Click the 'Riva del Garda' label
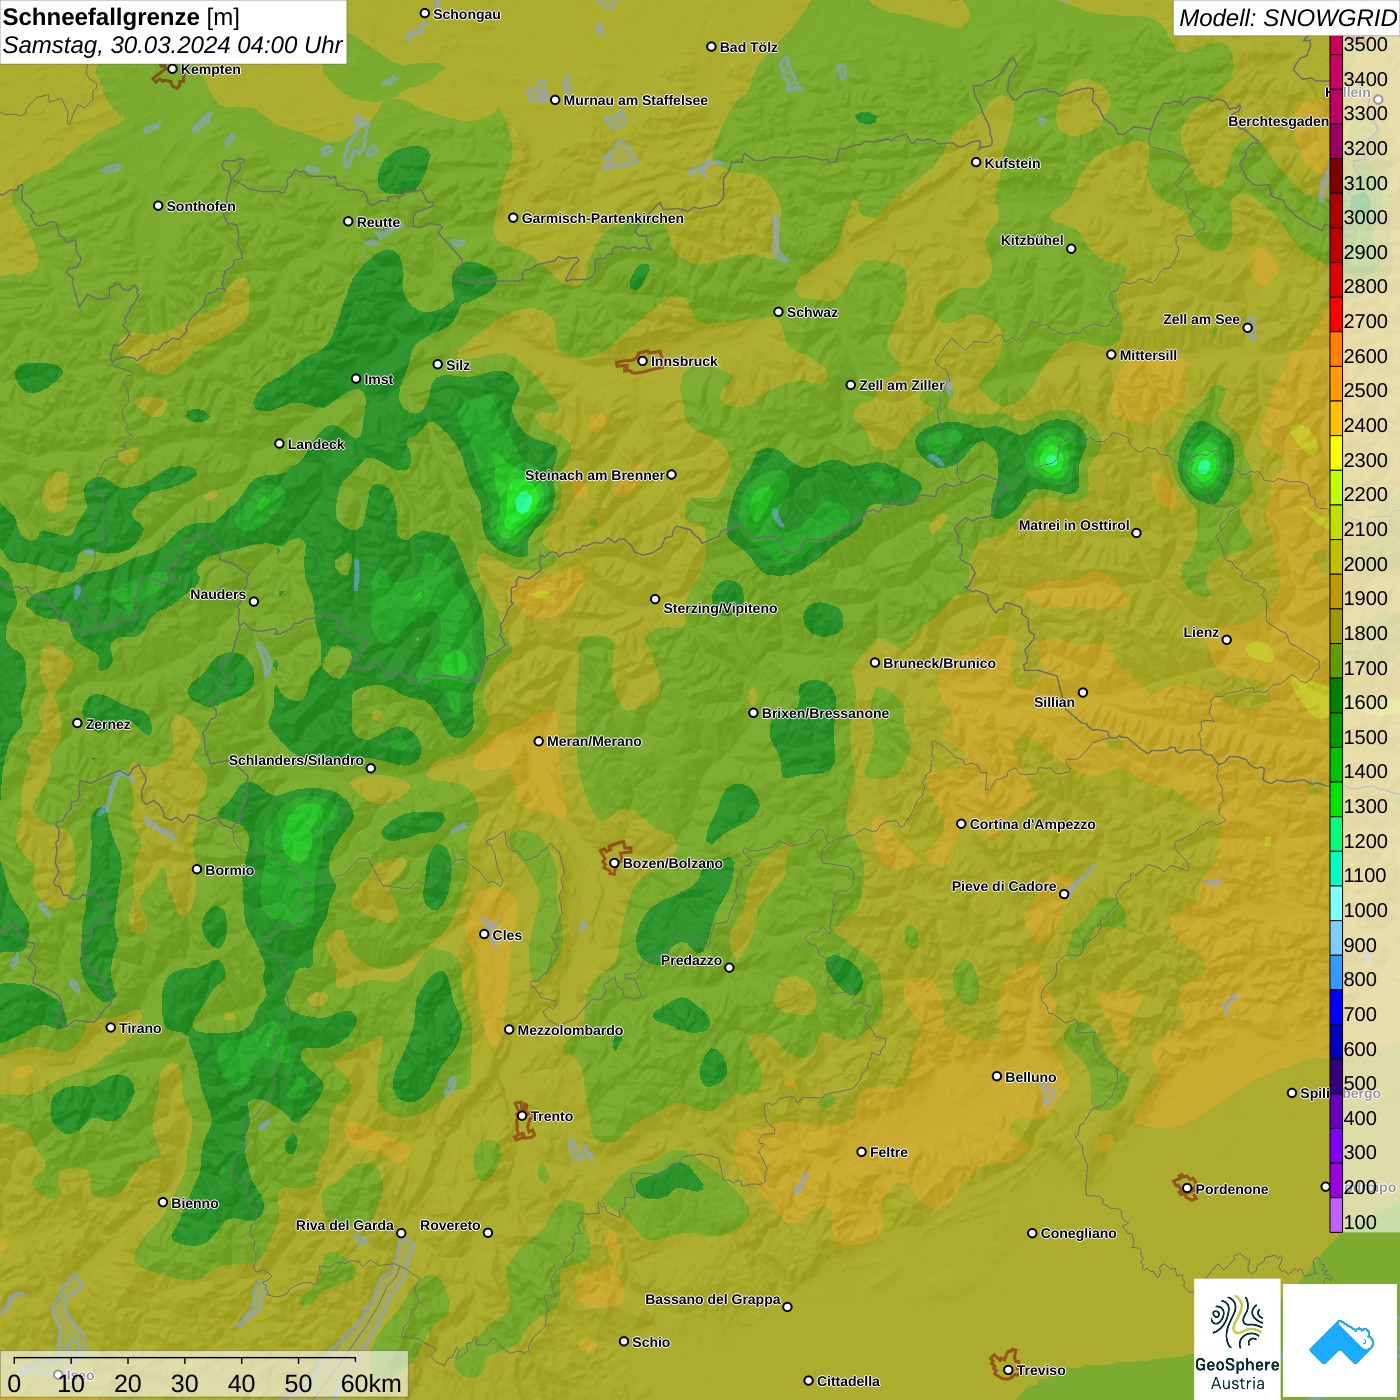The width and height of the screenshot is (1400, 1400). pos(345,1225)
